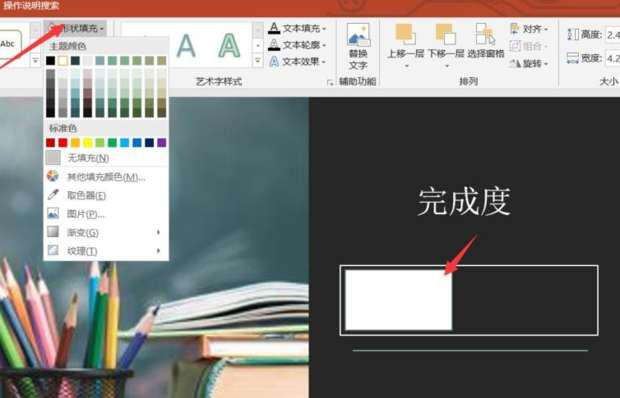The width and height of the screenshot is (620, 398).
Task: Expand the WordArt styles gallery
Action: [258, 61]
